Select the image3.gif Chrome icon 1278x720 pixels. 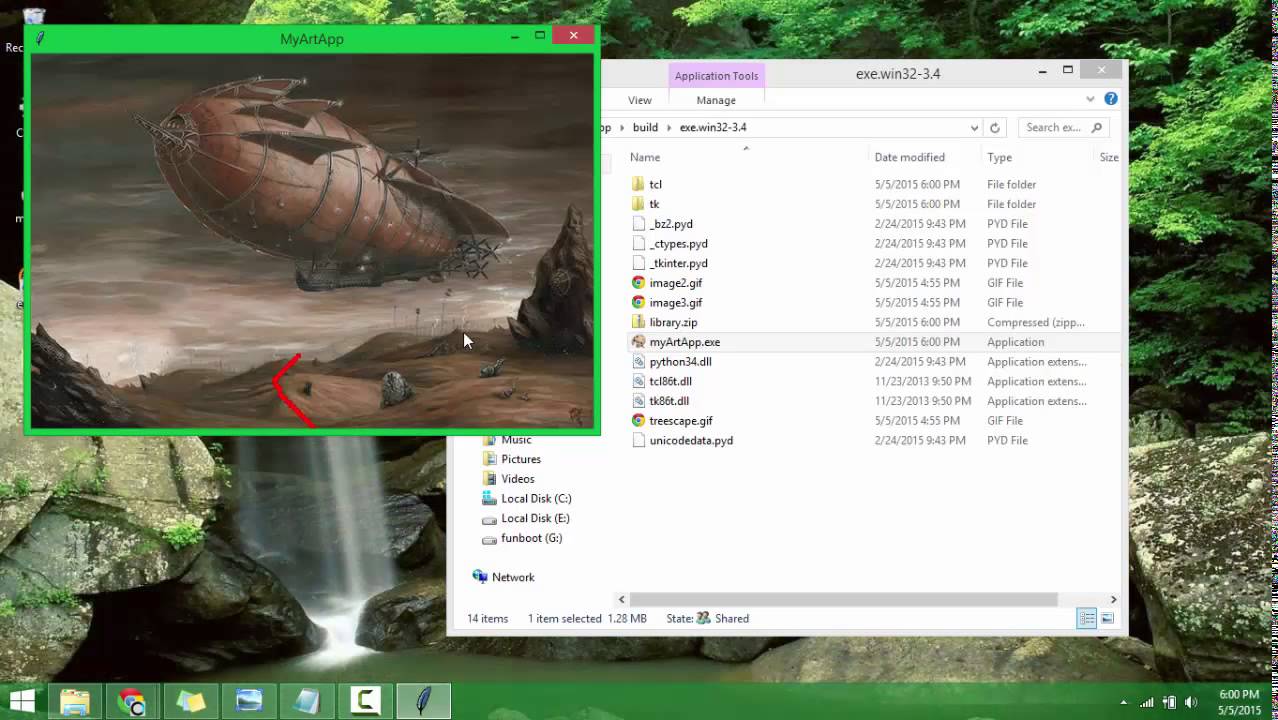[638, 302]
